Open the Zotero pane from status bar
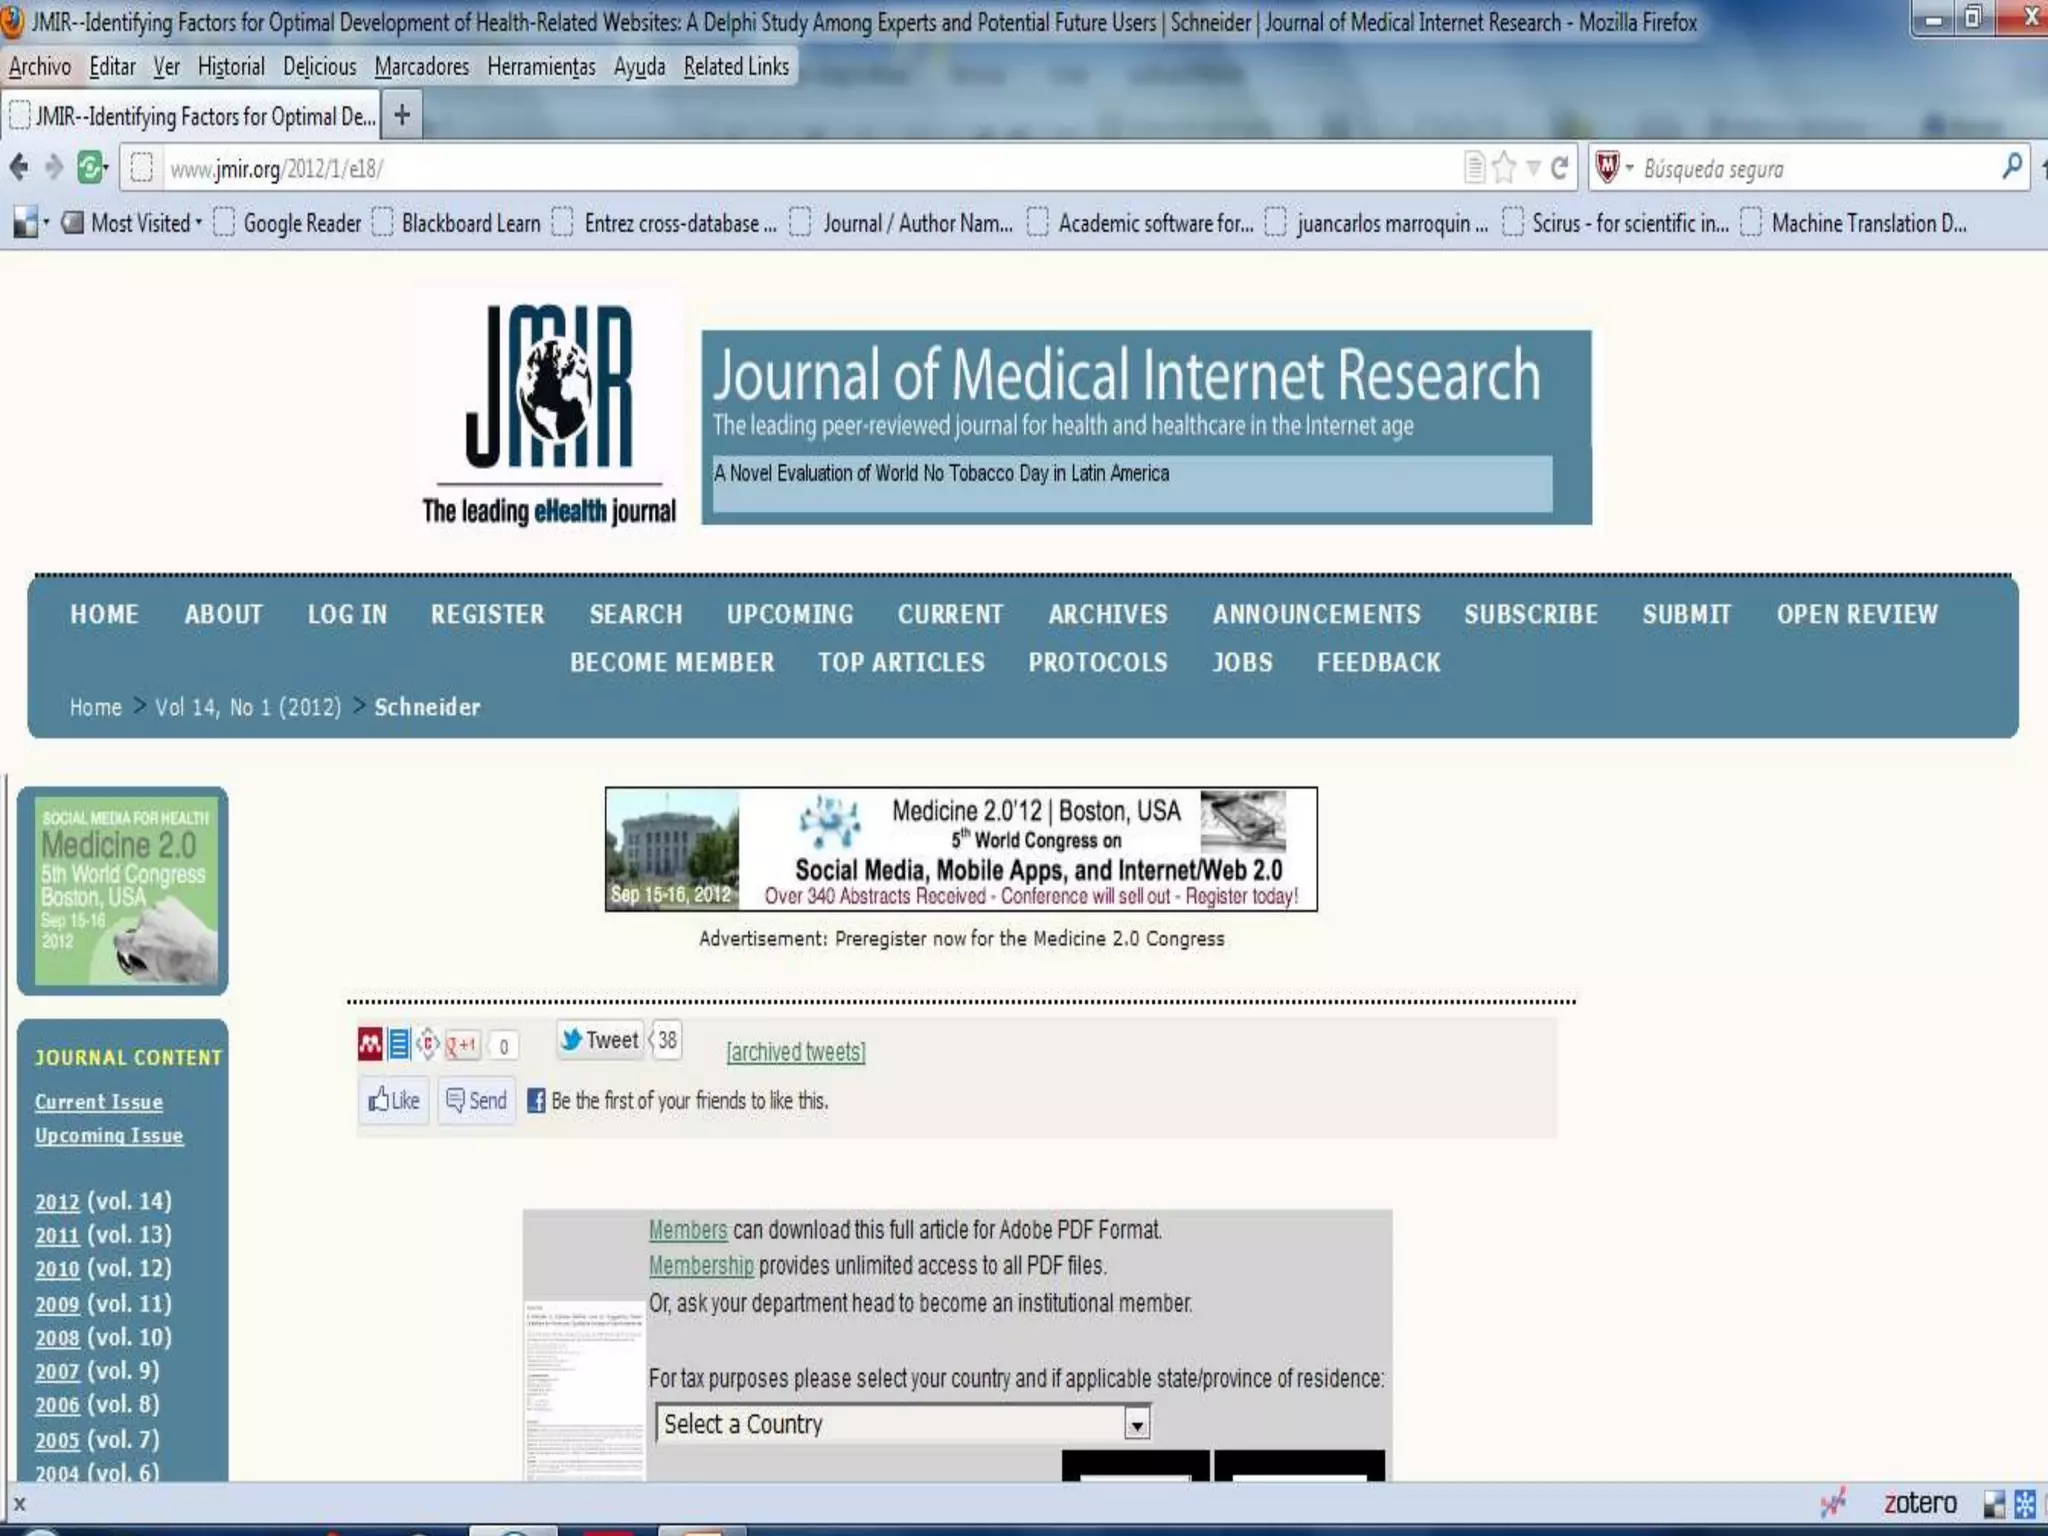 click(1919, 1503)
